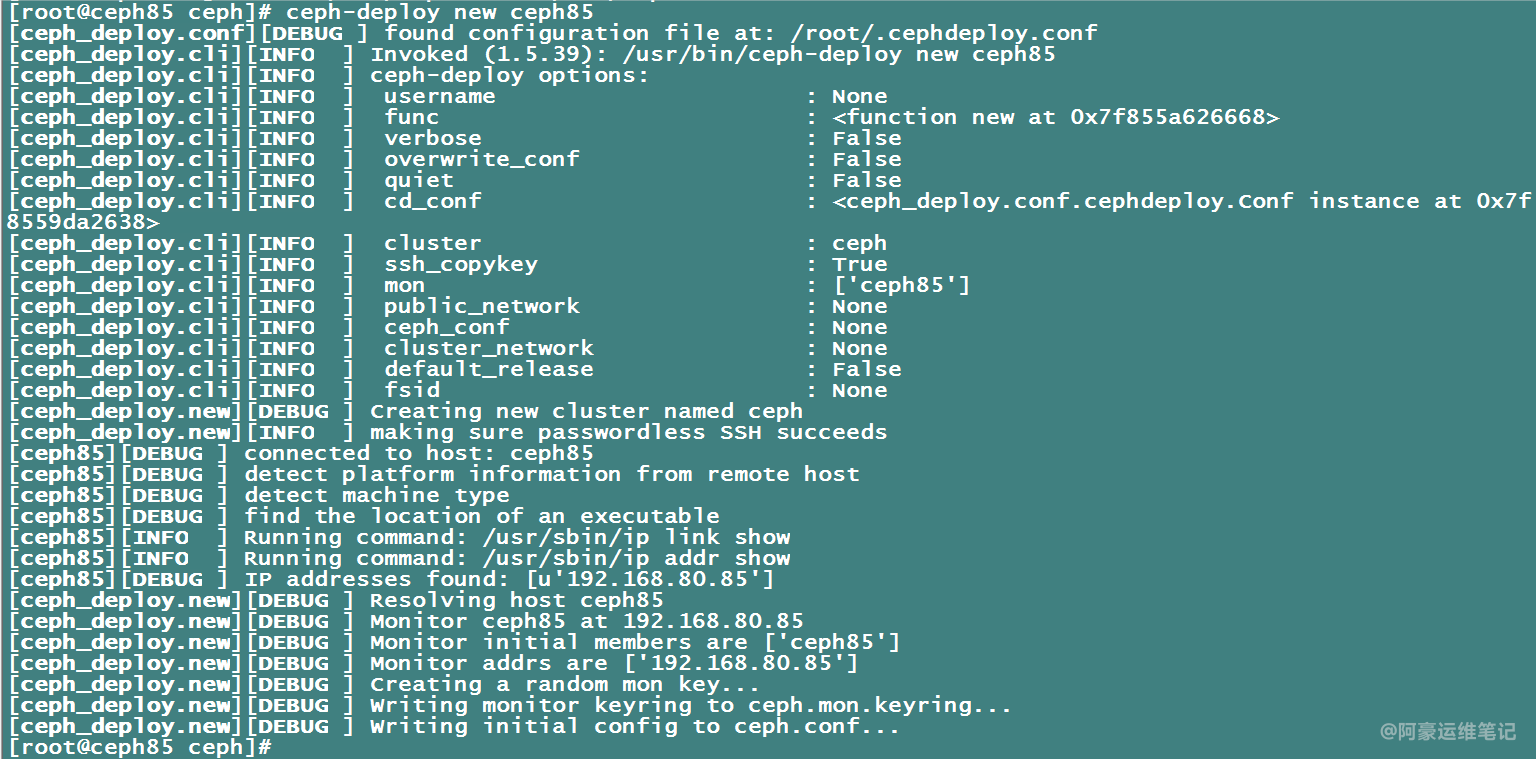The height and width of the screenshot is (759, 1536).
Task: Click the typed command "ceph-deploy new ceph85" on the first line
Action: (439, 13)
